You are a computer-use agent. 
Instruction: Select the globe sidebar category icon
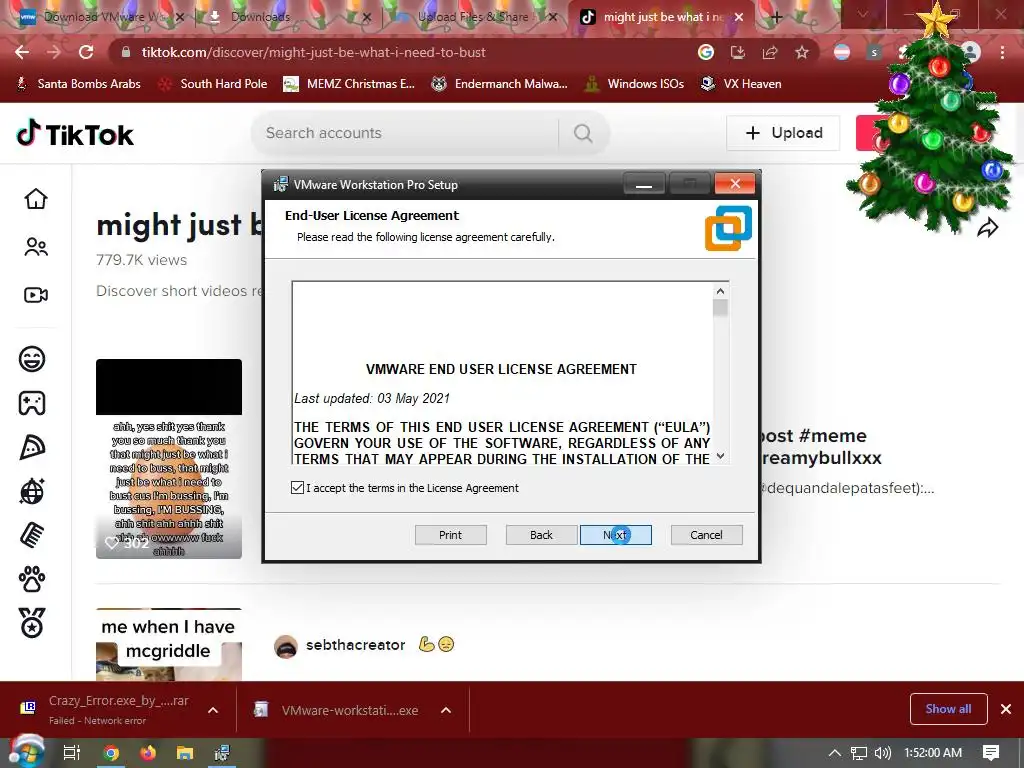[x=32, y=491]
